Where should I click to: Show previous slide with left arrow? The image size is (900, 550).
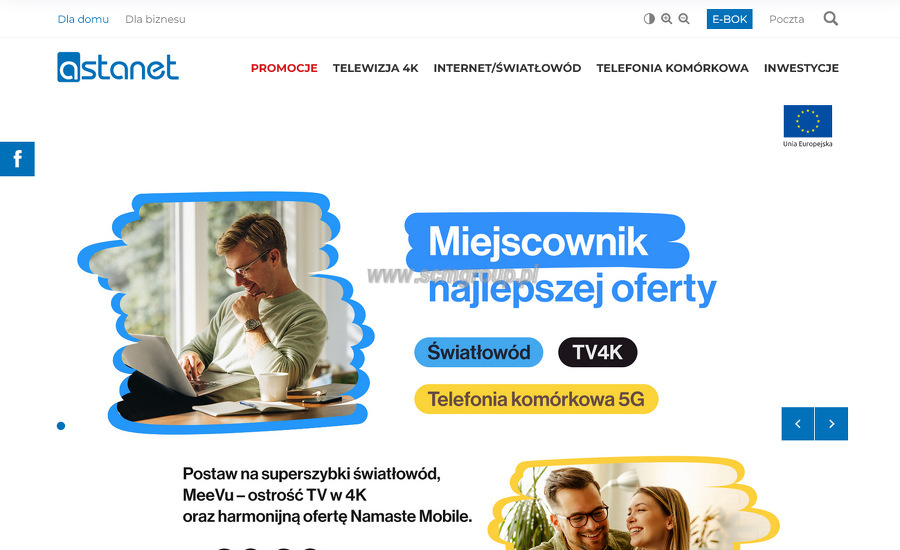798,424
